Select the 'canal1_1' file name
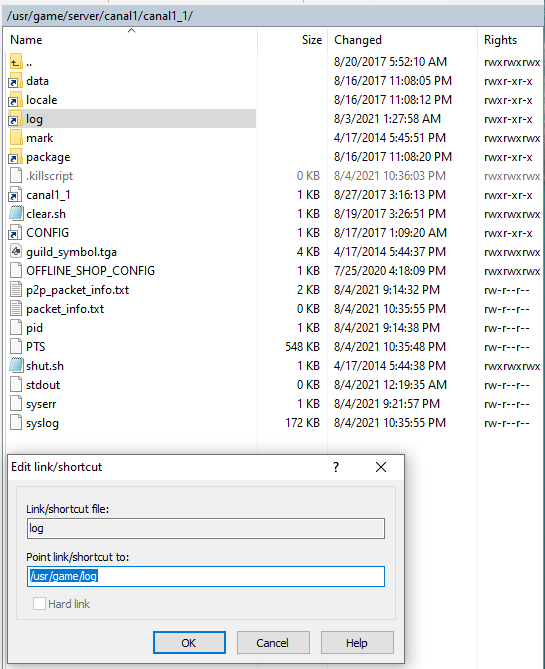The width and height of the screenshot is (545, 669). [48, 195]
